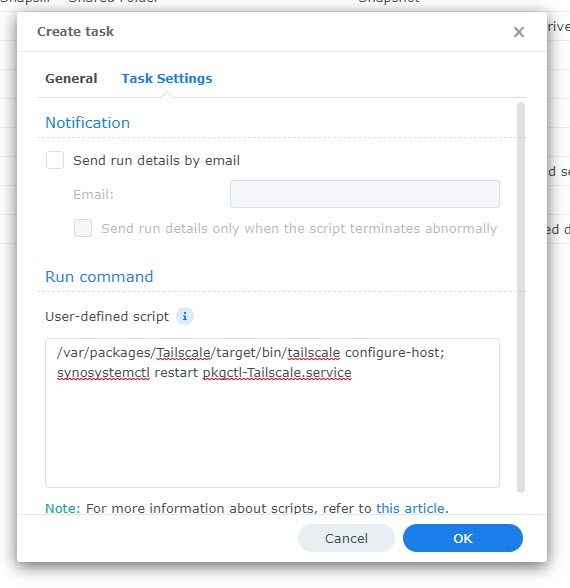This screenshot has width=570, height=588.
Task: Open the User-defined script info icon
Action: [185, 316]
